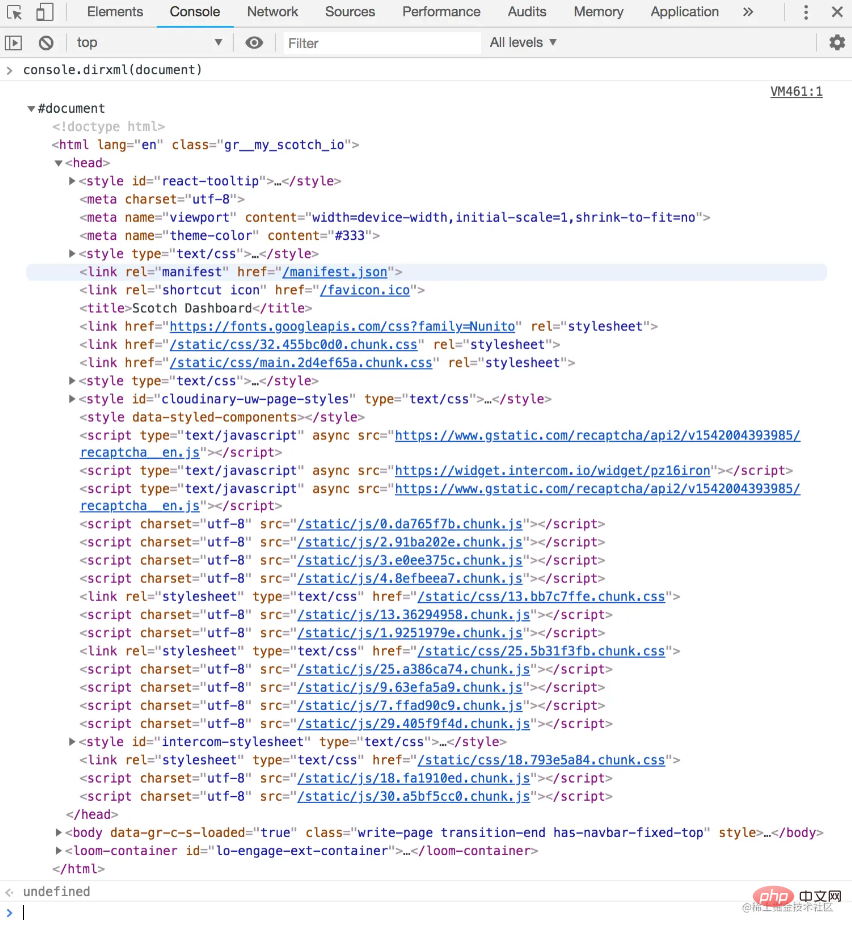Switch to the Memory tab
The image size is (852, 929).
coord(598,12)
